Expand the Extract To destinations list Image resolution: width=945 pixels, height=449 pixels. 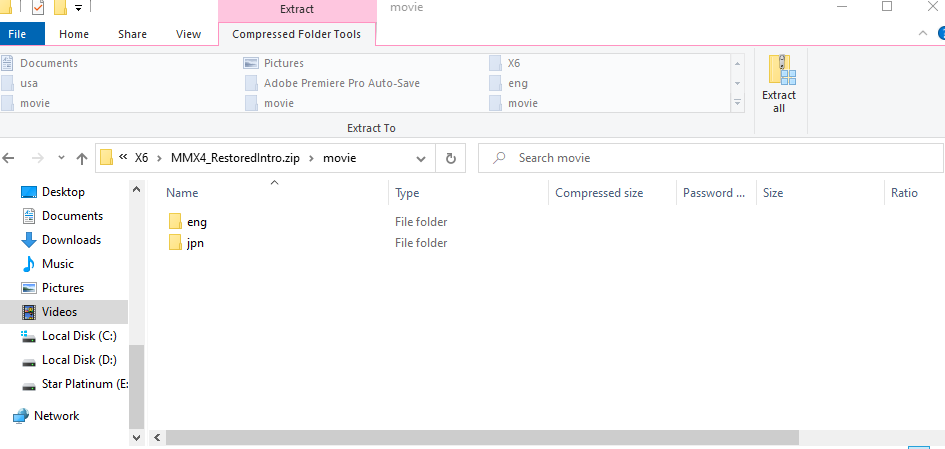point(738,103)
